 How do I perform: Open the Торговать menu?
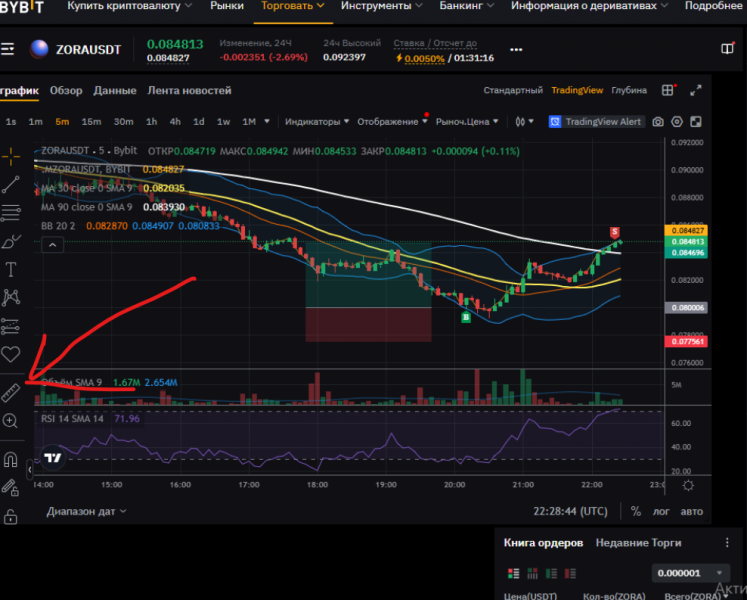(x=293, y=6)
